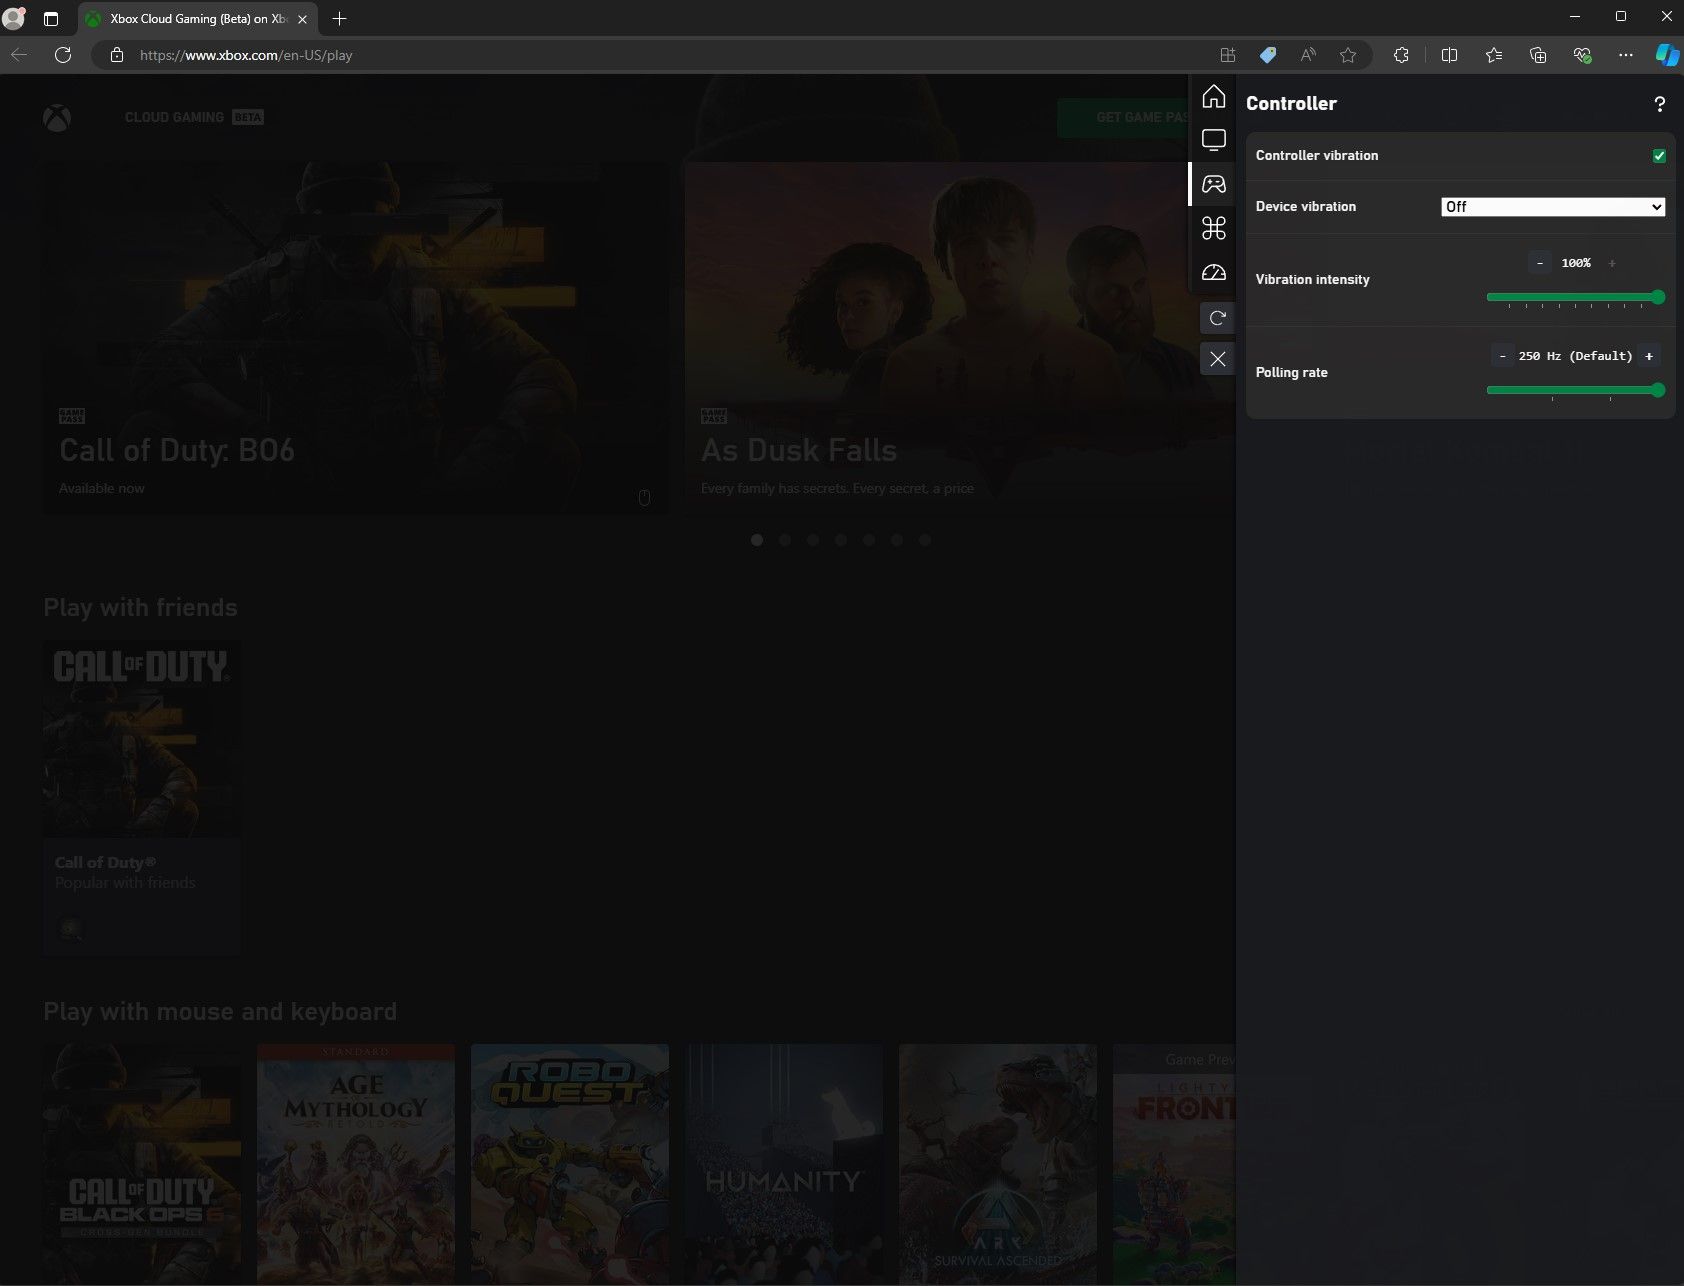Image resolution: width=1684 pixels, height=1286 pixels.
Task: Click the help question mark icon
Action: [1659, 104]
